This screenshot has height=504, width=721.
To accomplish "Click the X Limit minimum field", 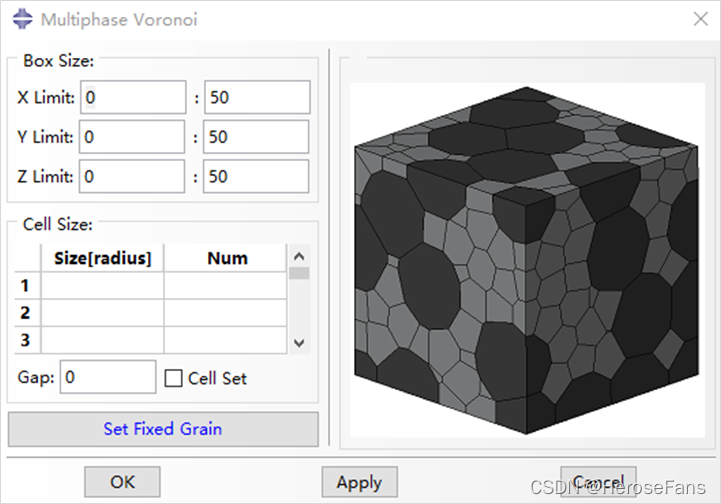I will coord(133,97).
